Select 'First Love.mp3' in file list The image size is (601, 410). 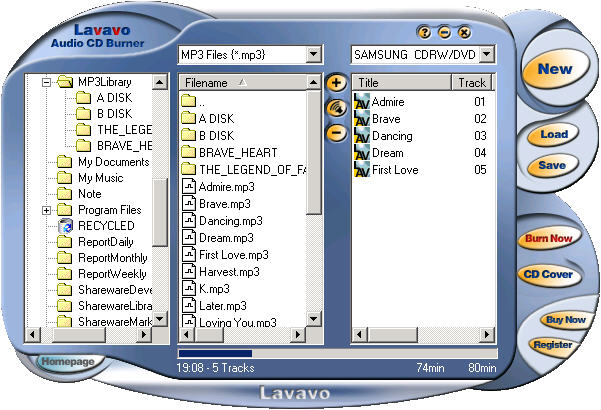click(234, 255)
